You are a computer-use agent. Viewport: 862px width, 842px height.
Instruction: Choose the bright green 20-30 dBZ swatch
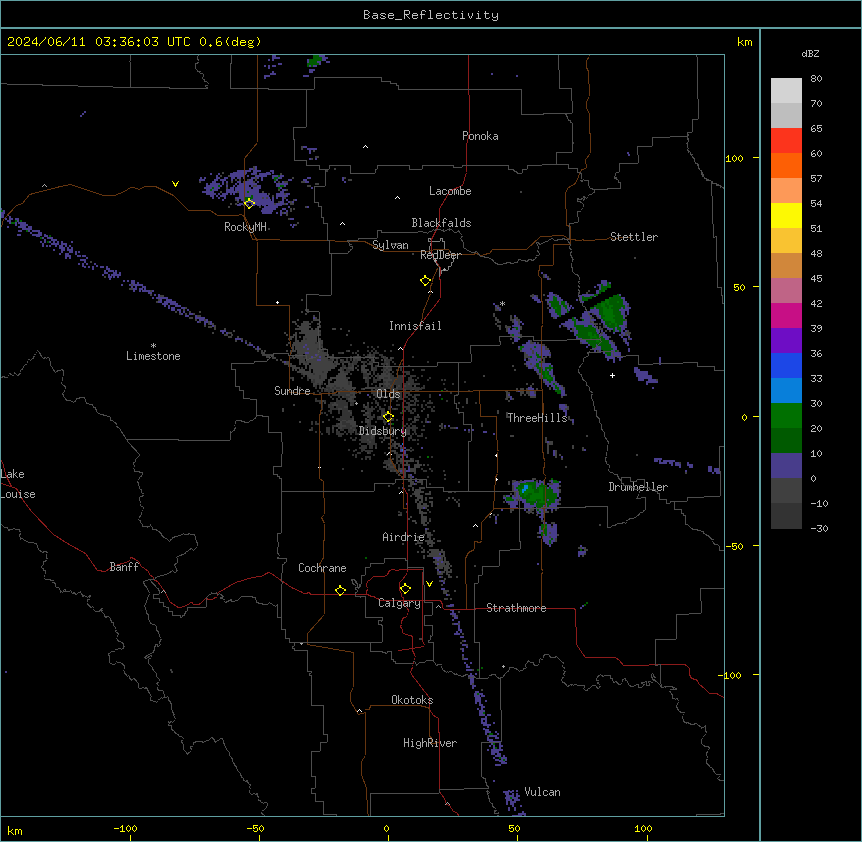786,416
